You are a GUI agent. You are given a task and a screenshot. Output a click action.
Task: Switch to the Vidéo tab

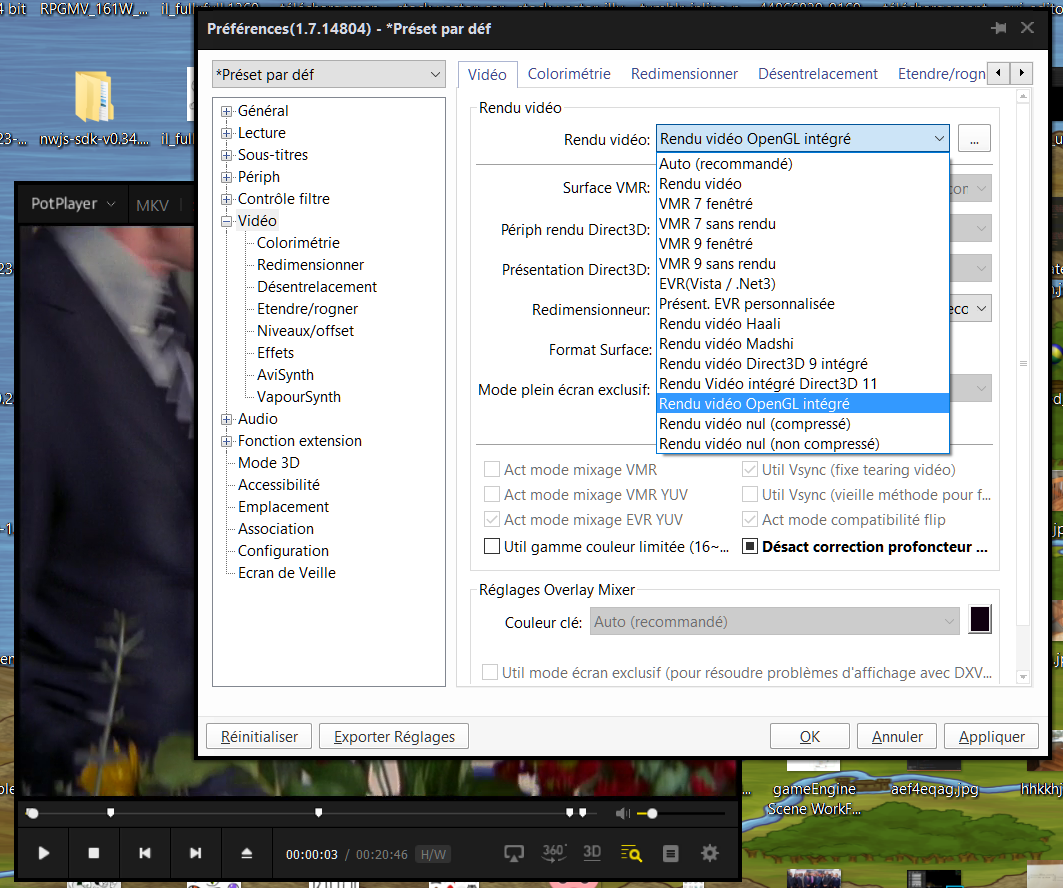pyautogui.click(x=487, y=75)
